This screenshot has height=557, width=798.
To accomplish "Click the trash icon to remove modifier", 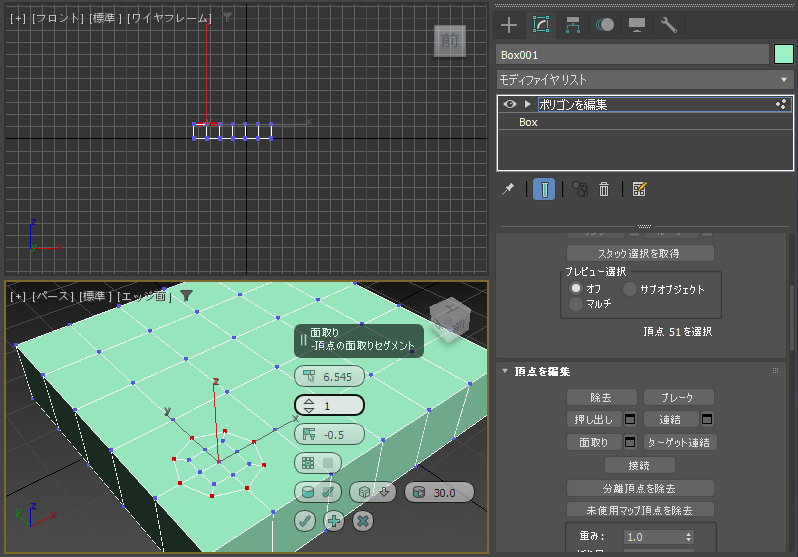I will click(x=604, y=189).
